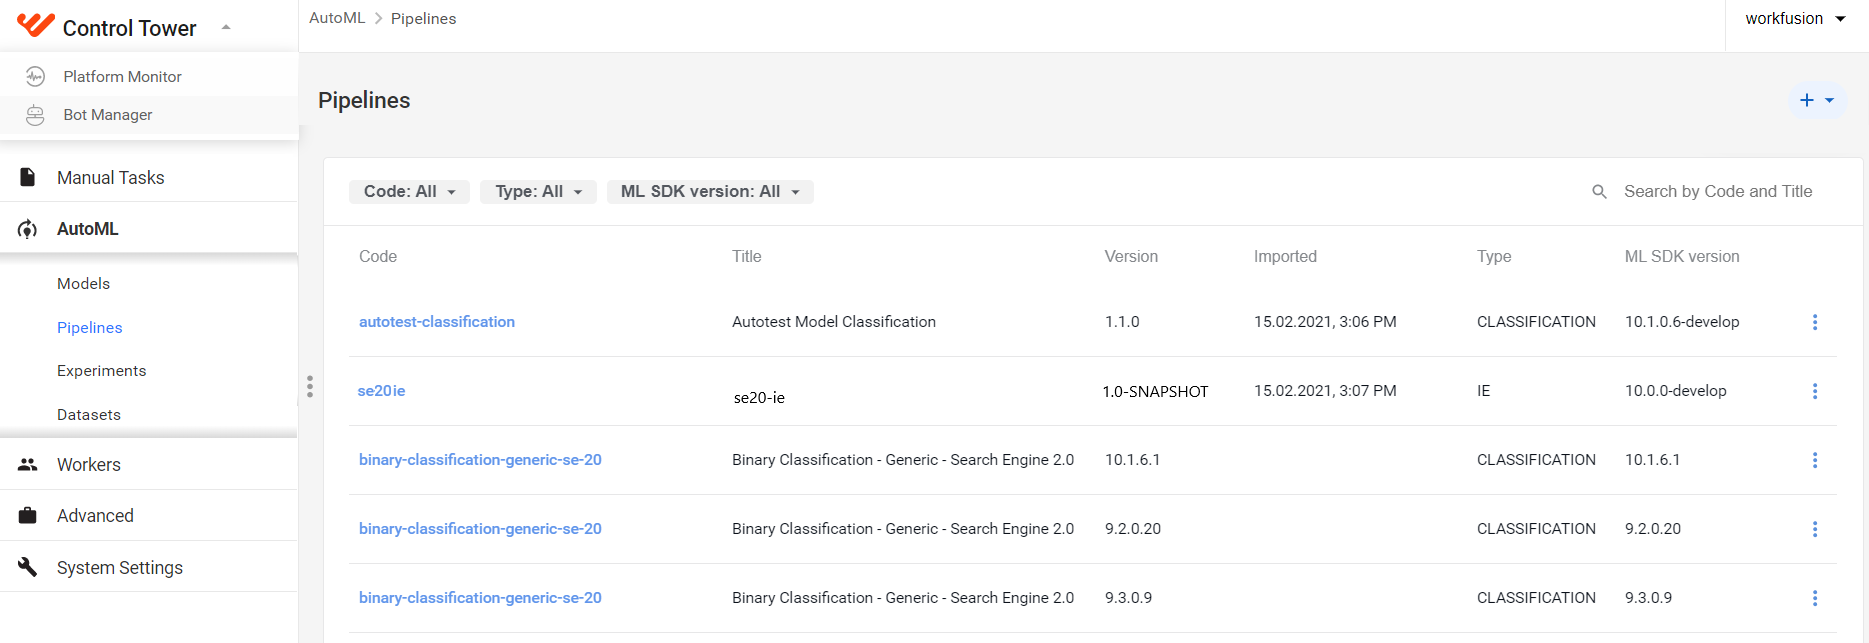
Task: Open more options for autotest-classification row
Action: [1815, 322]
